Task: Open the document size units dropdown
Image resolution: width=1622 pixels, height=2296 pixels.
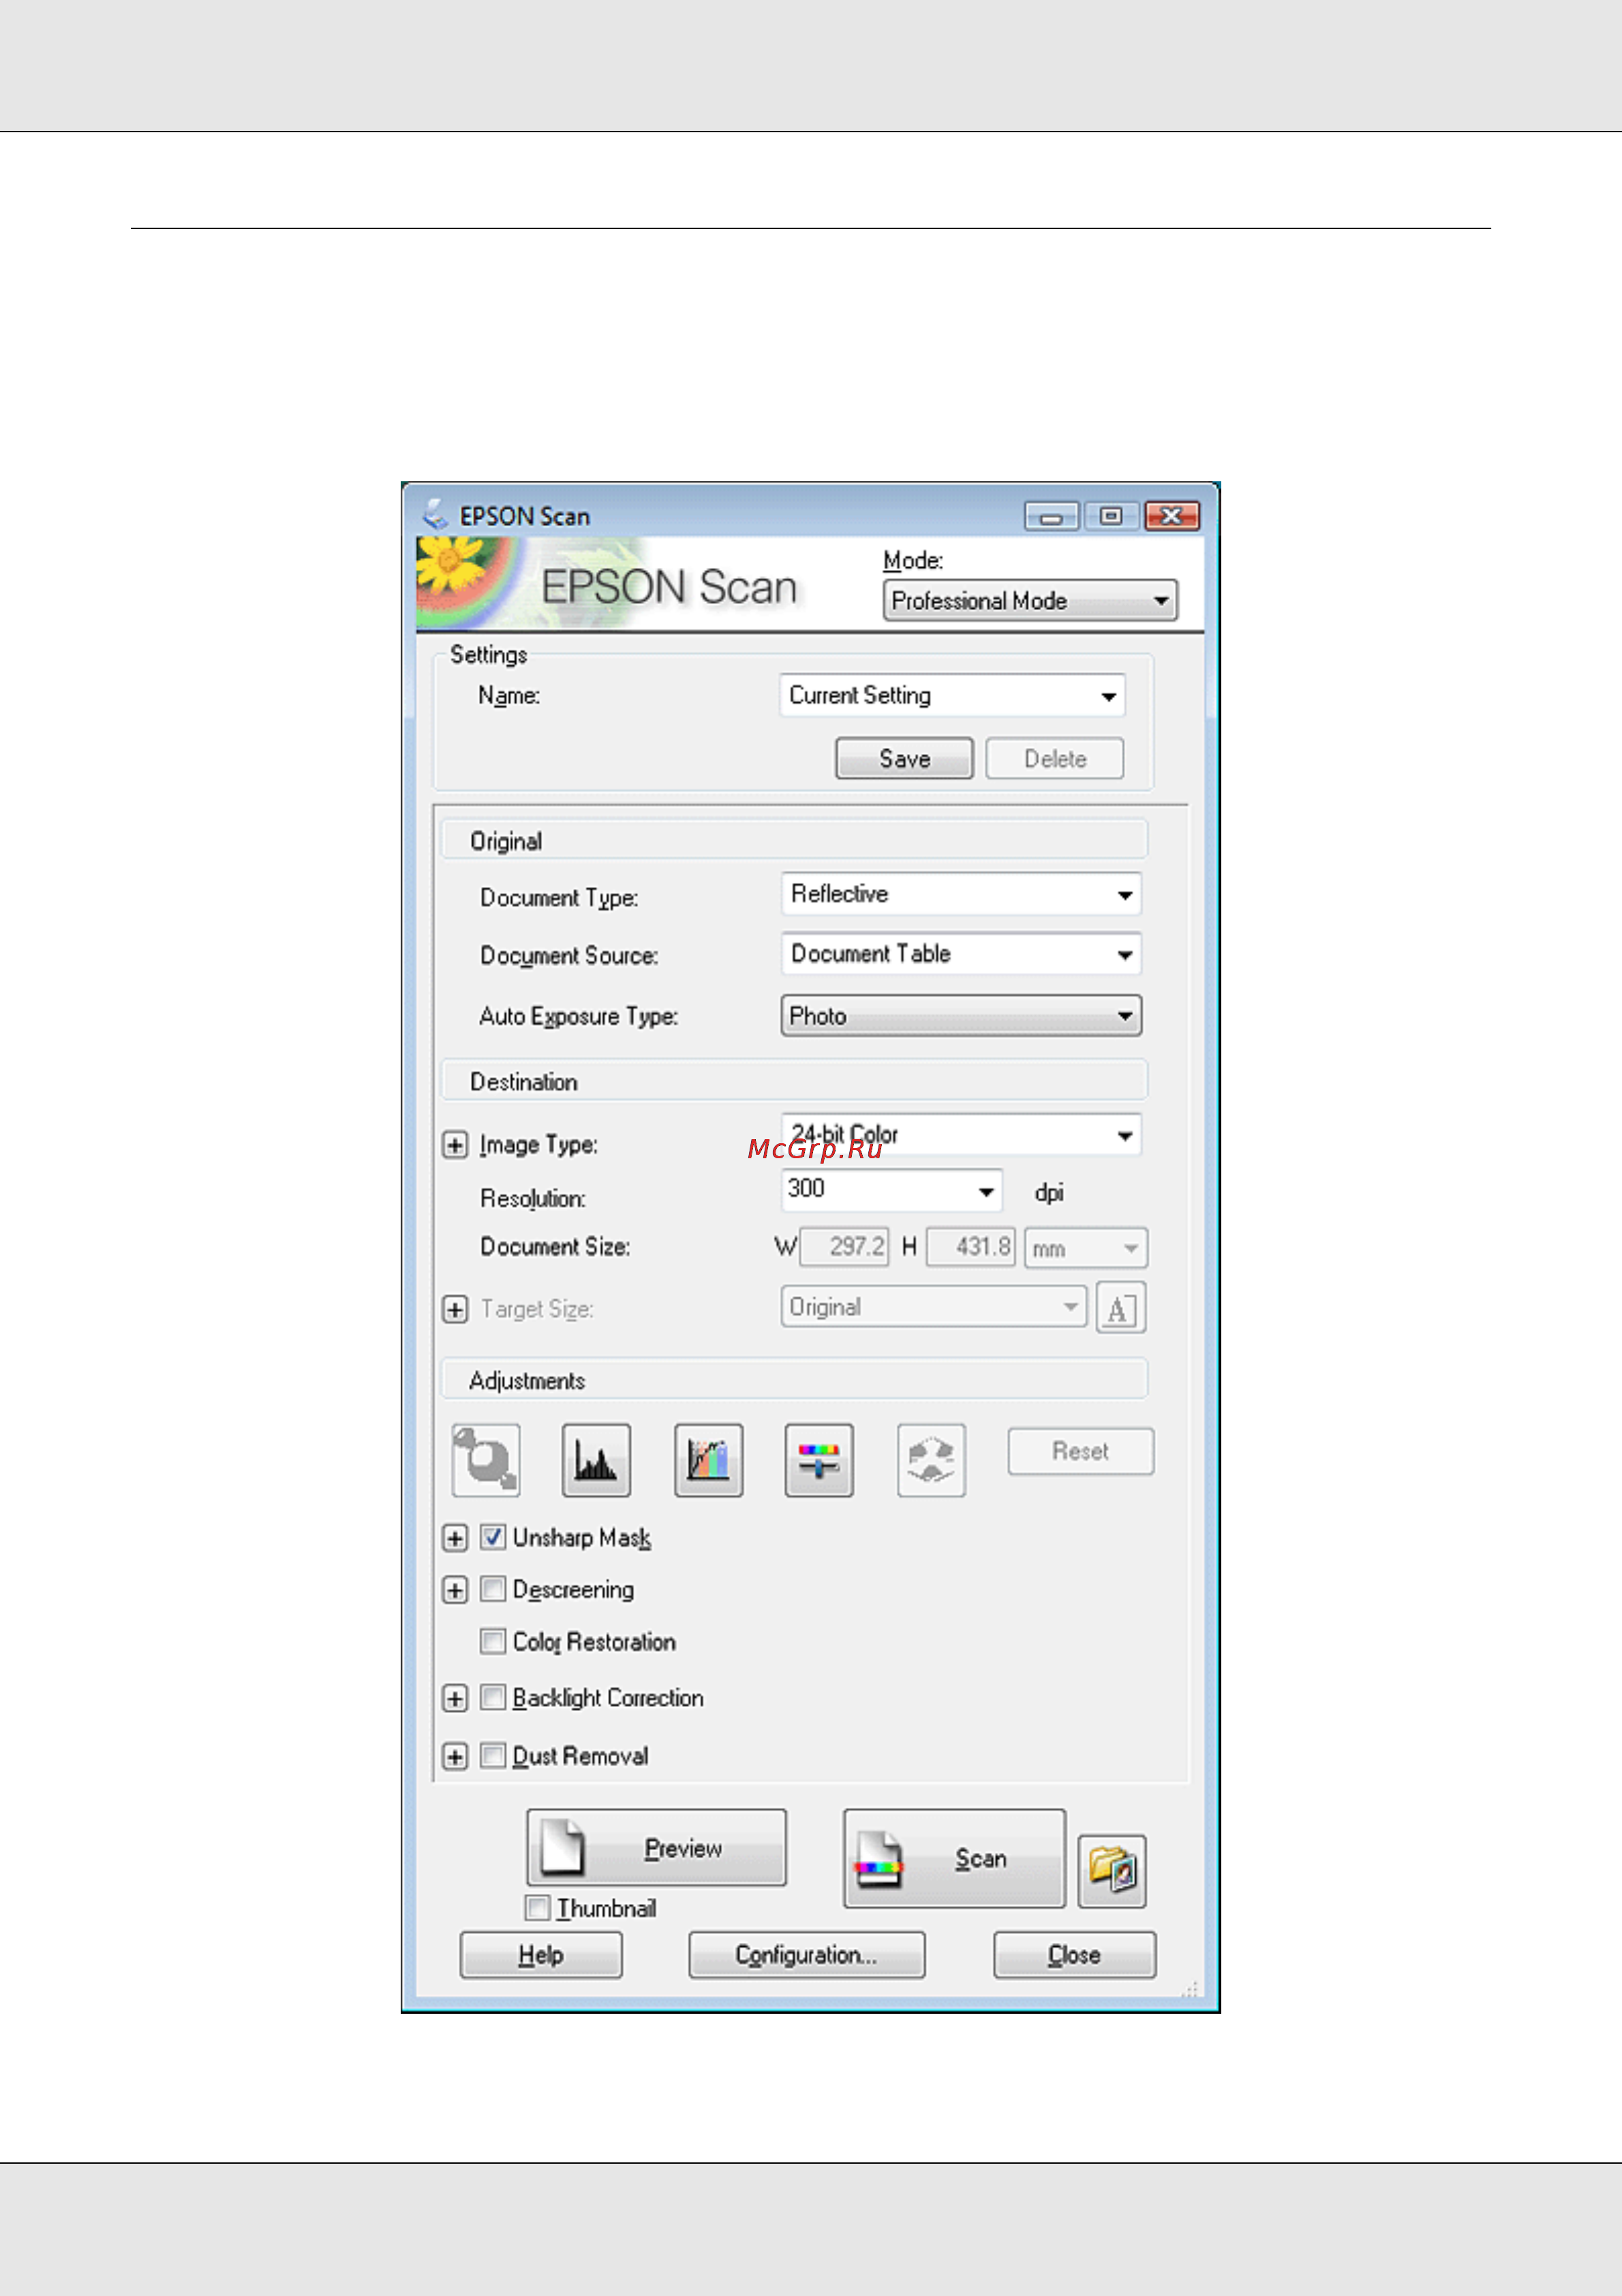Action: click(1086, 1248)
